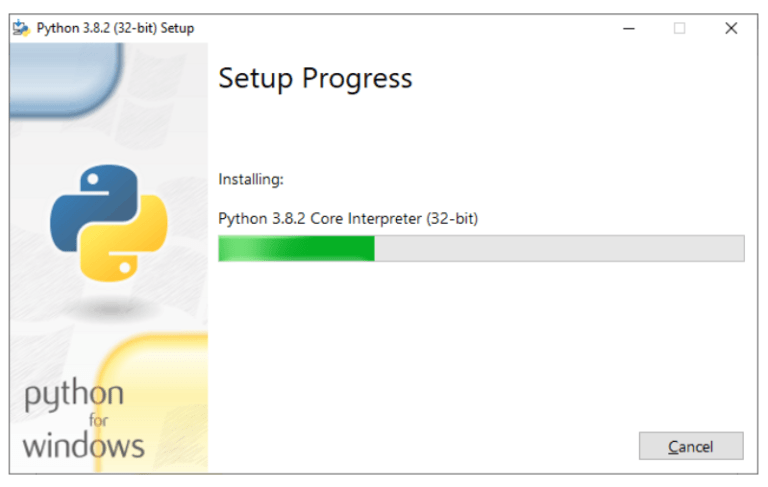Viewport: 768px width, 487px height.
Task: Click the gray unfilled portion of the progress bar
Action: (x=559, y=248)
